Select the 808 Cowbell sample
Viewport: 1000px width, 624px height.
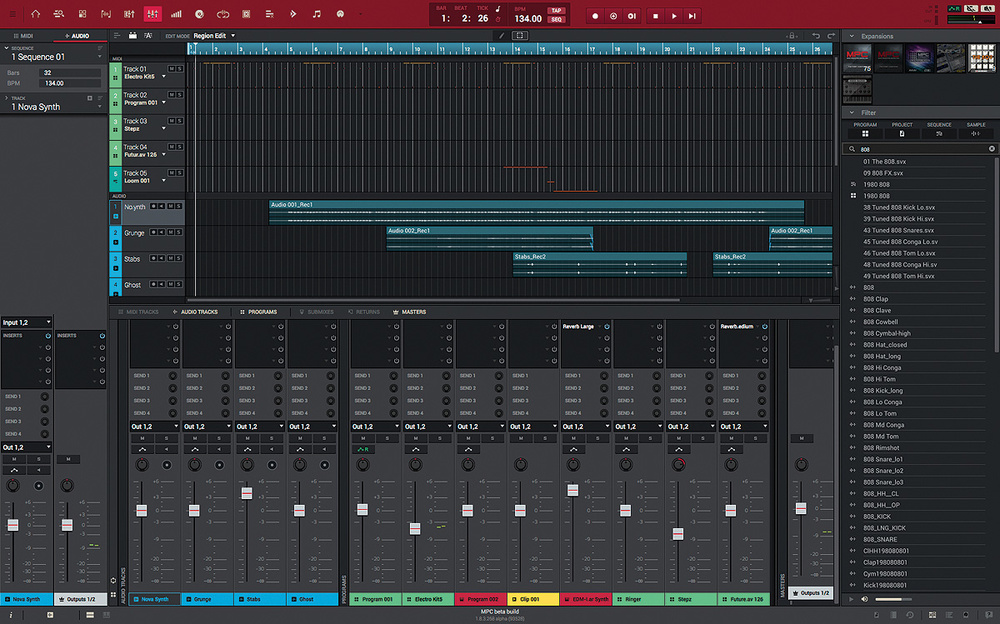881,322
